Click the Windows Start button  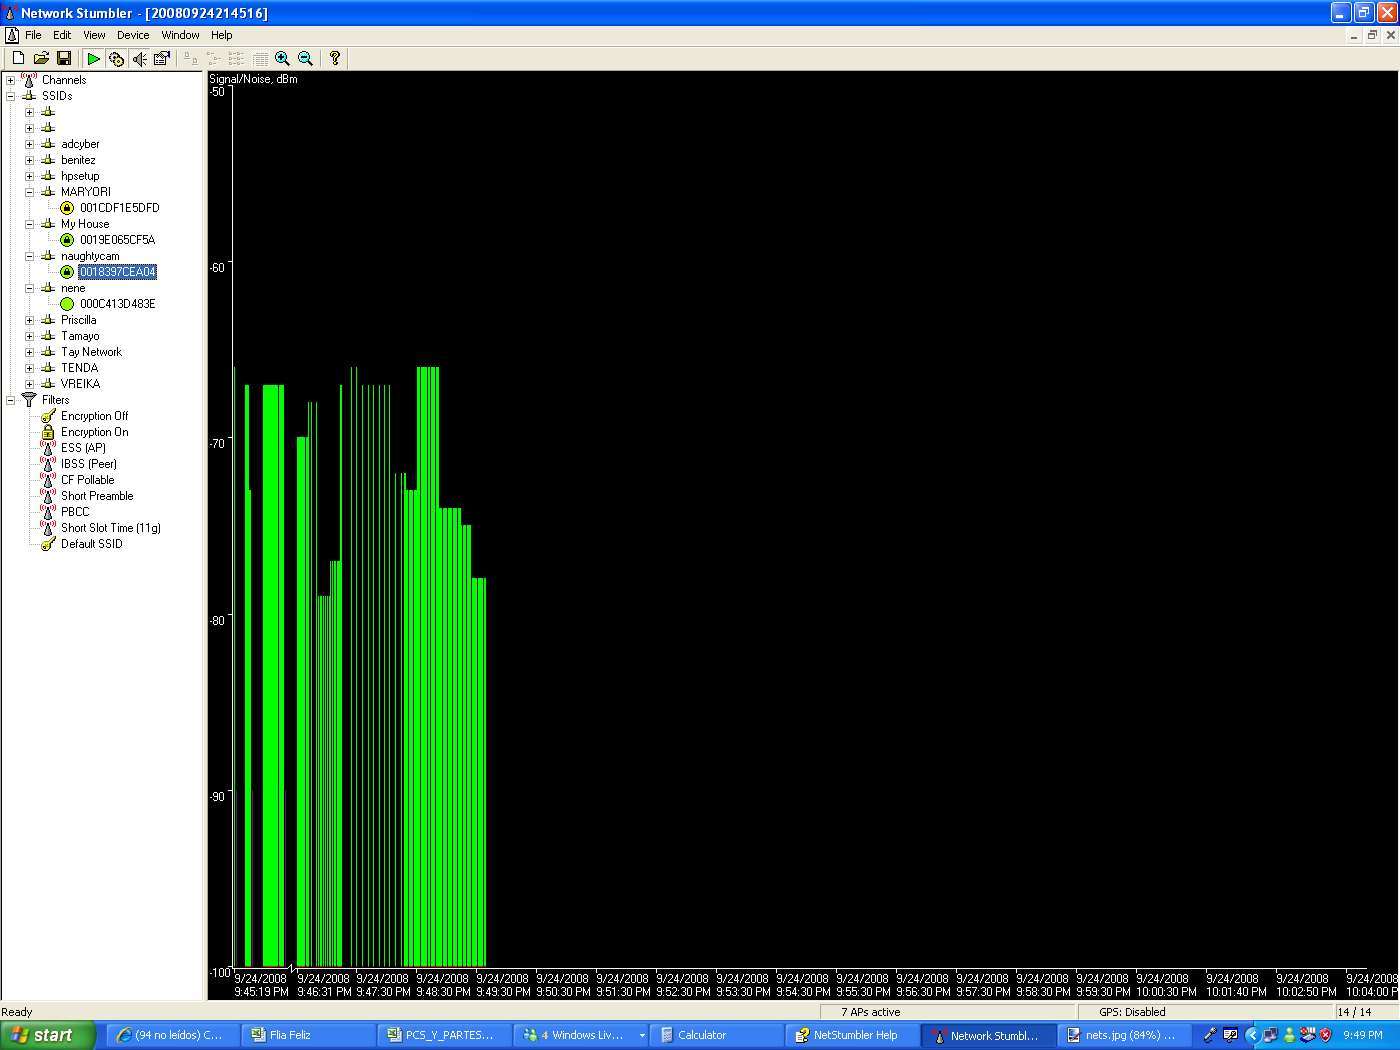coord(48,1035)
